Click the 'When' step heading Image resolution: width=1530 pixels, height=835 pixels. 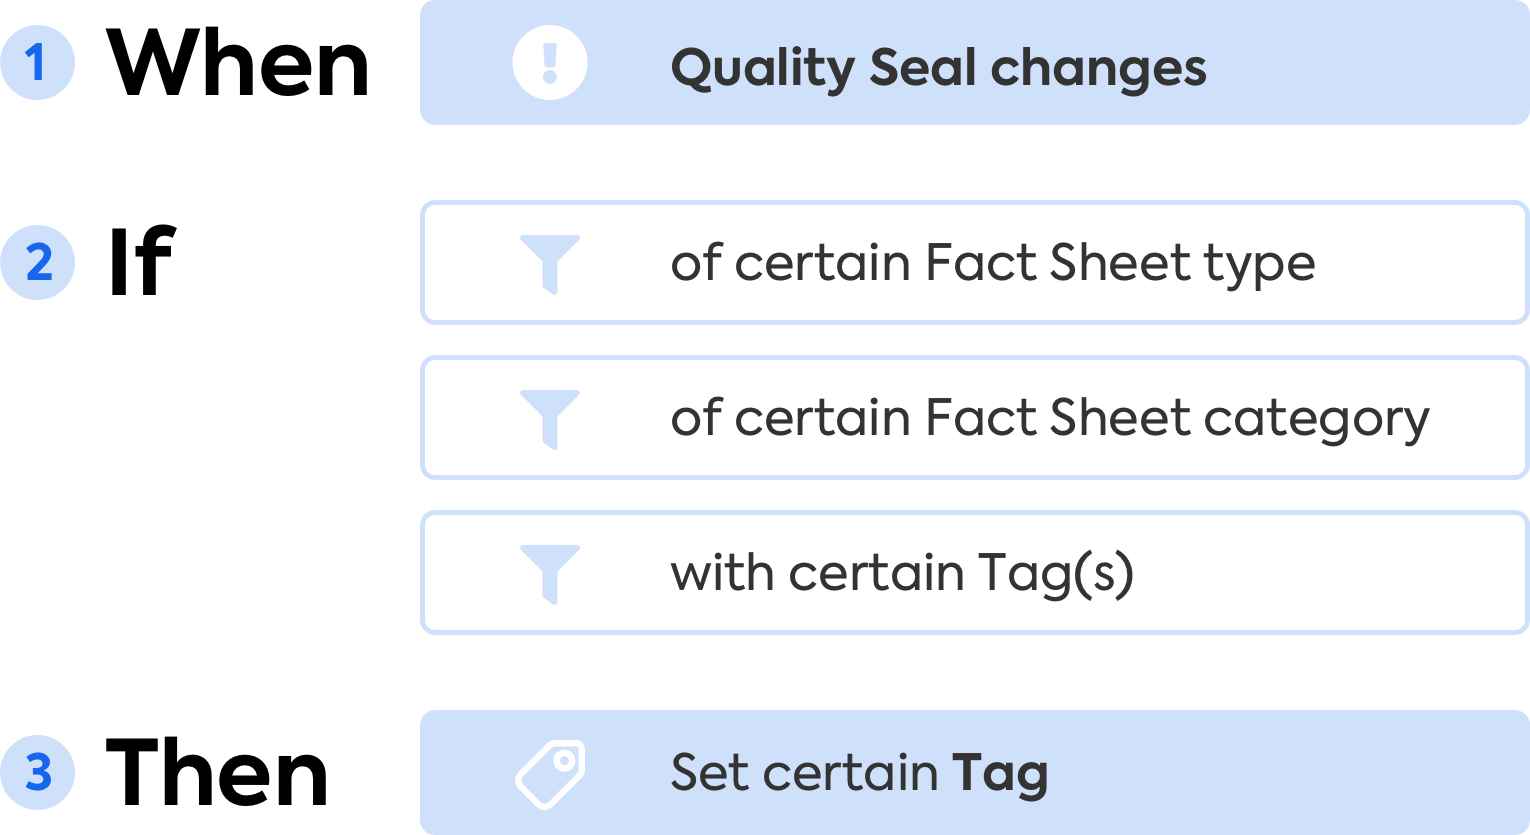coord(238,63)
